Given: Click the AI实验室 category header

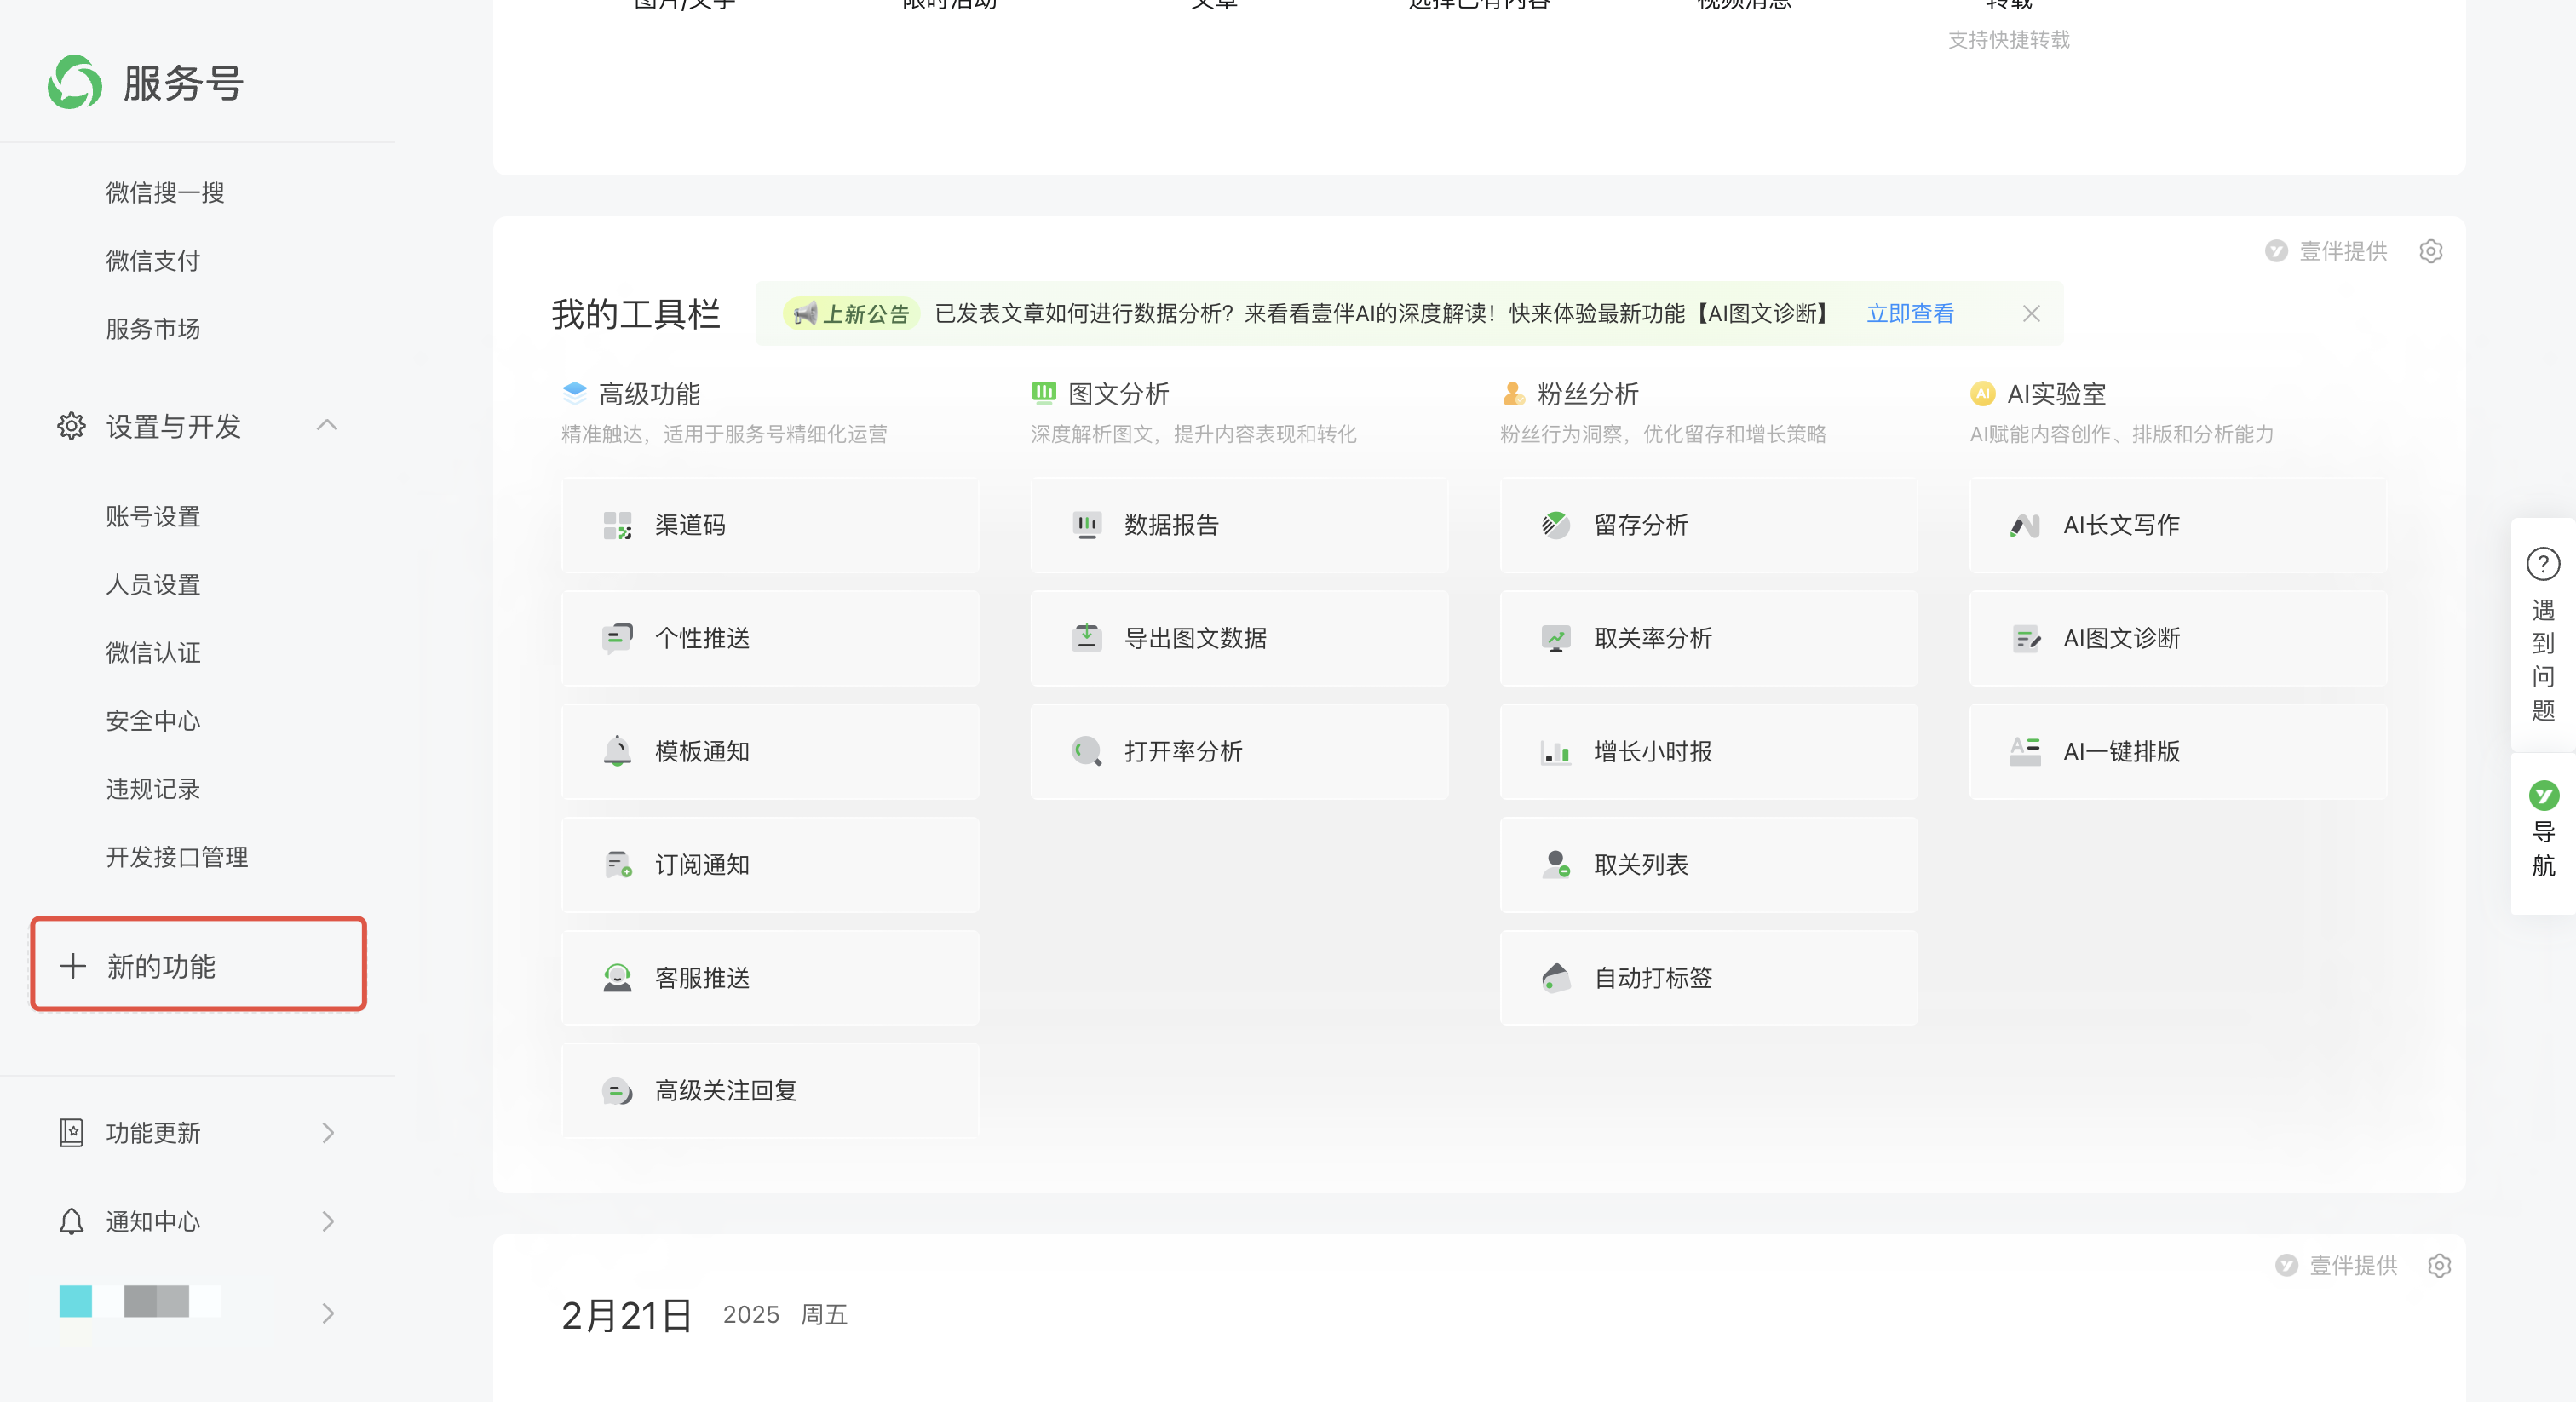Looking at the screenshot, I should (2056, 394).
